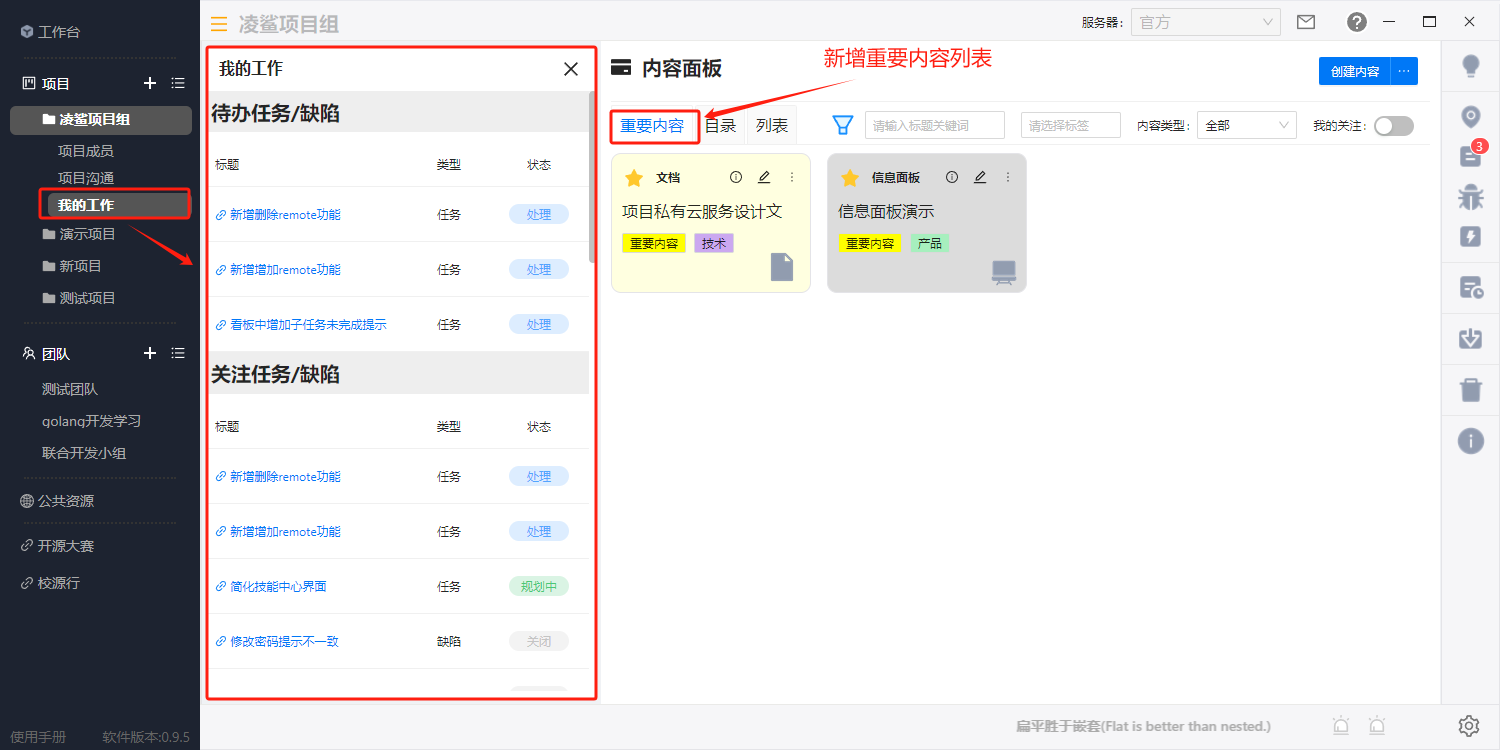Expand the 测试项目 folder

pyautogui.click(x=79, y=298)
